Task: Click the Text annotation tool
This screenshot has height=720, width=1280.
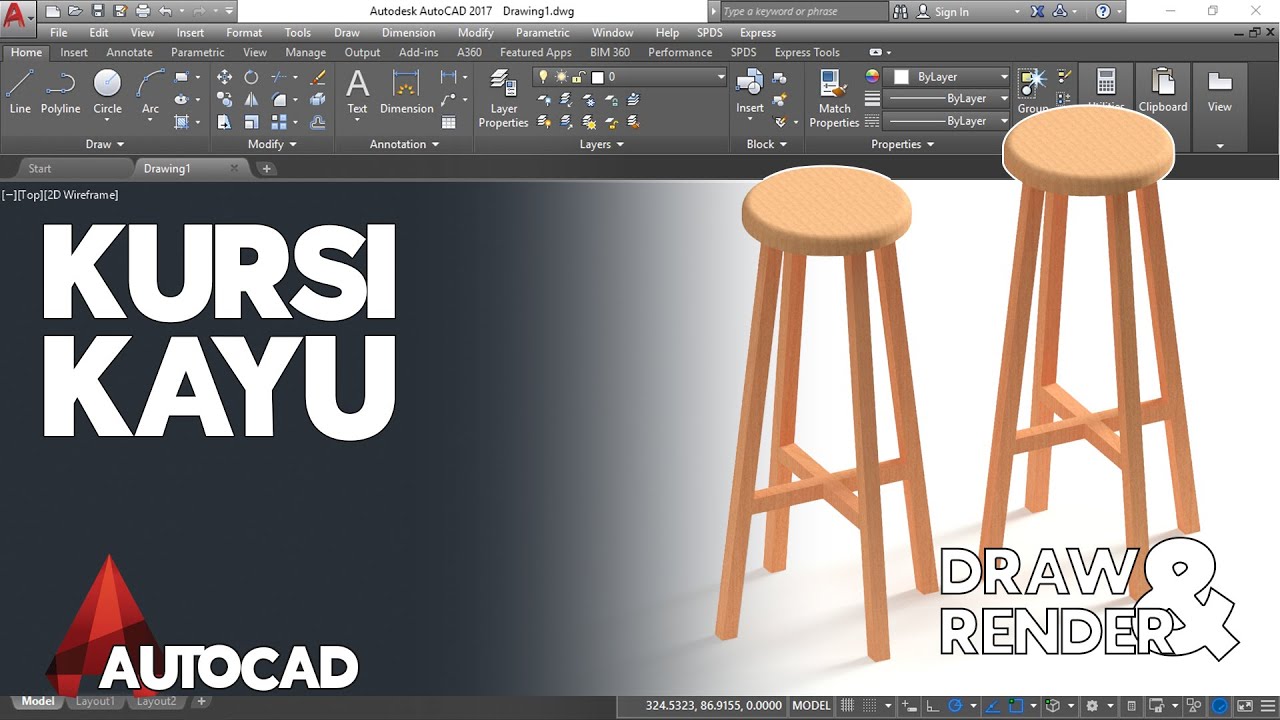Action: click(357, 92)
